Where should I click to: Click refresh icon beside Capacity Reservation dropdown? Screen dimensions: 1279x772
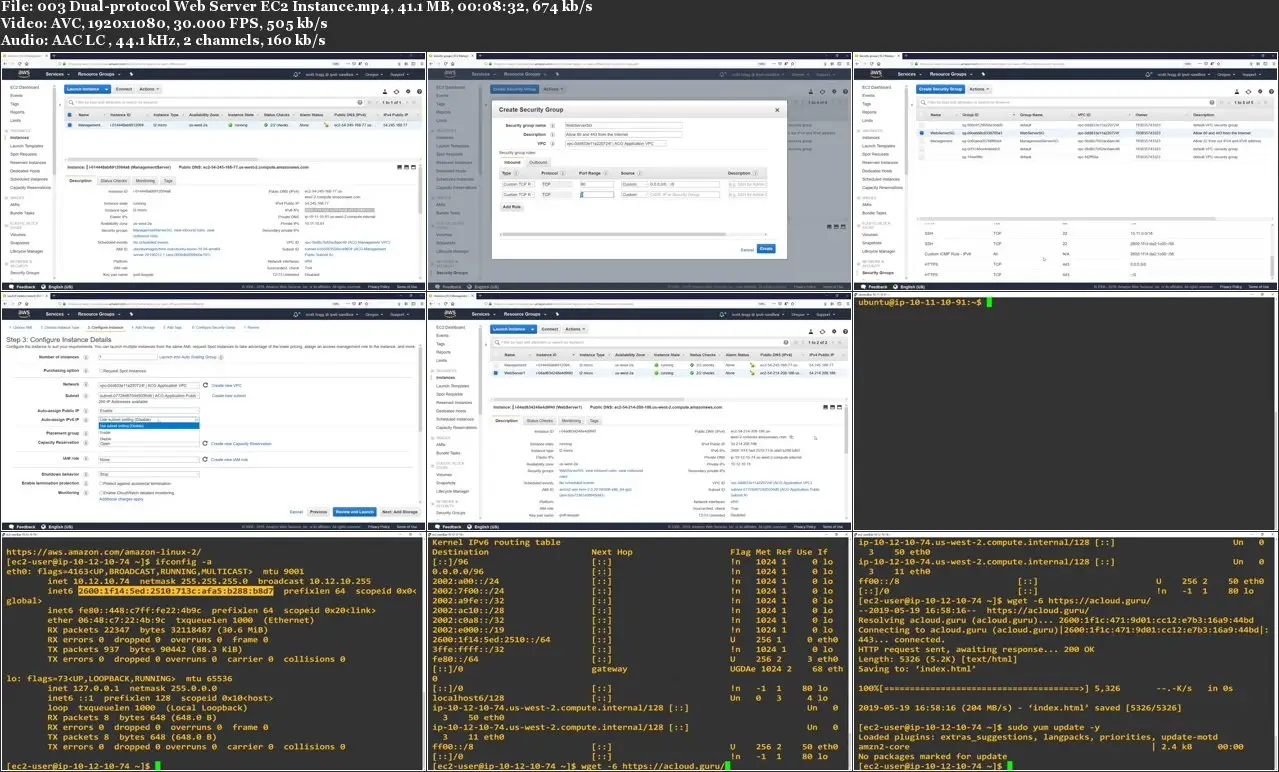point(205,444)
